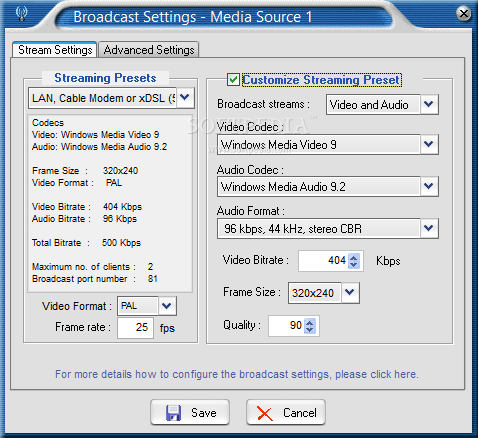Screen dimensions: 478x438
Task: Click the 'Broadcast port number' line
Action: pos(95,279)
